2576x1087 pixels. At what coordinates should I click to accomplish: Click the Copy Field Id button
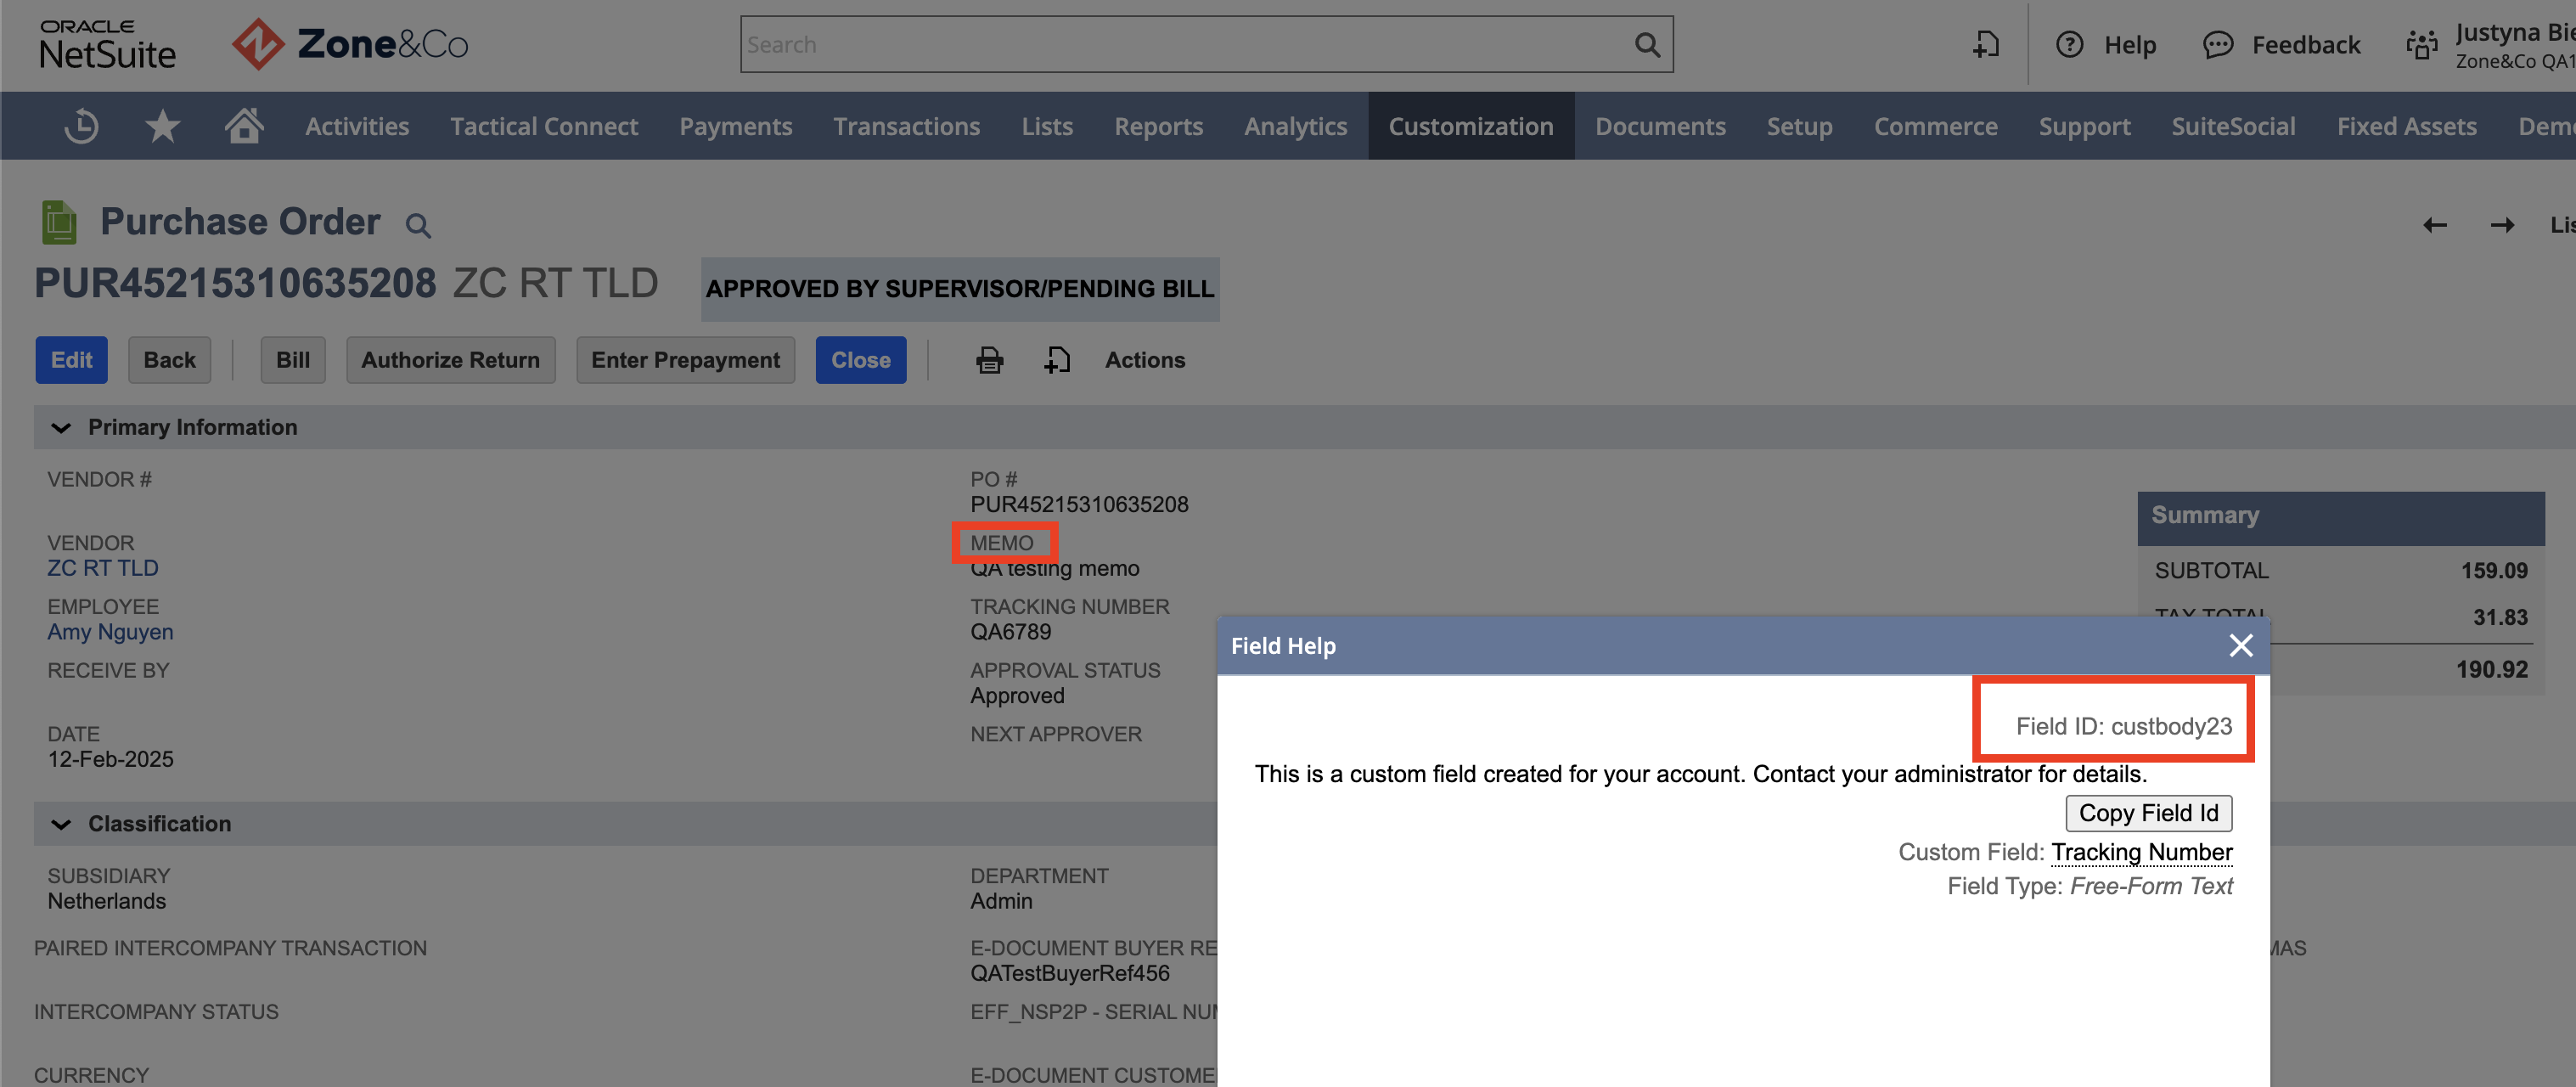(2148, 814)
